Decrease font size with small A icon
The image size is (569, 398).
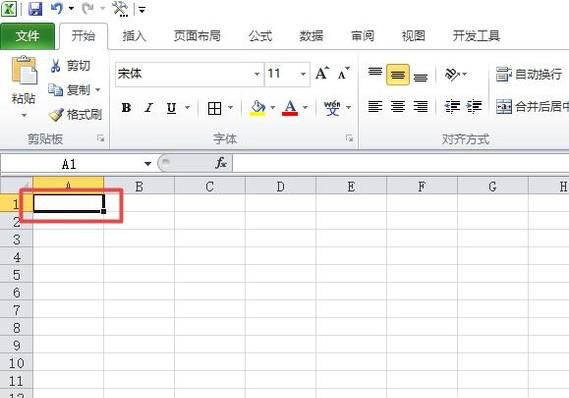pos(343,74)
